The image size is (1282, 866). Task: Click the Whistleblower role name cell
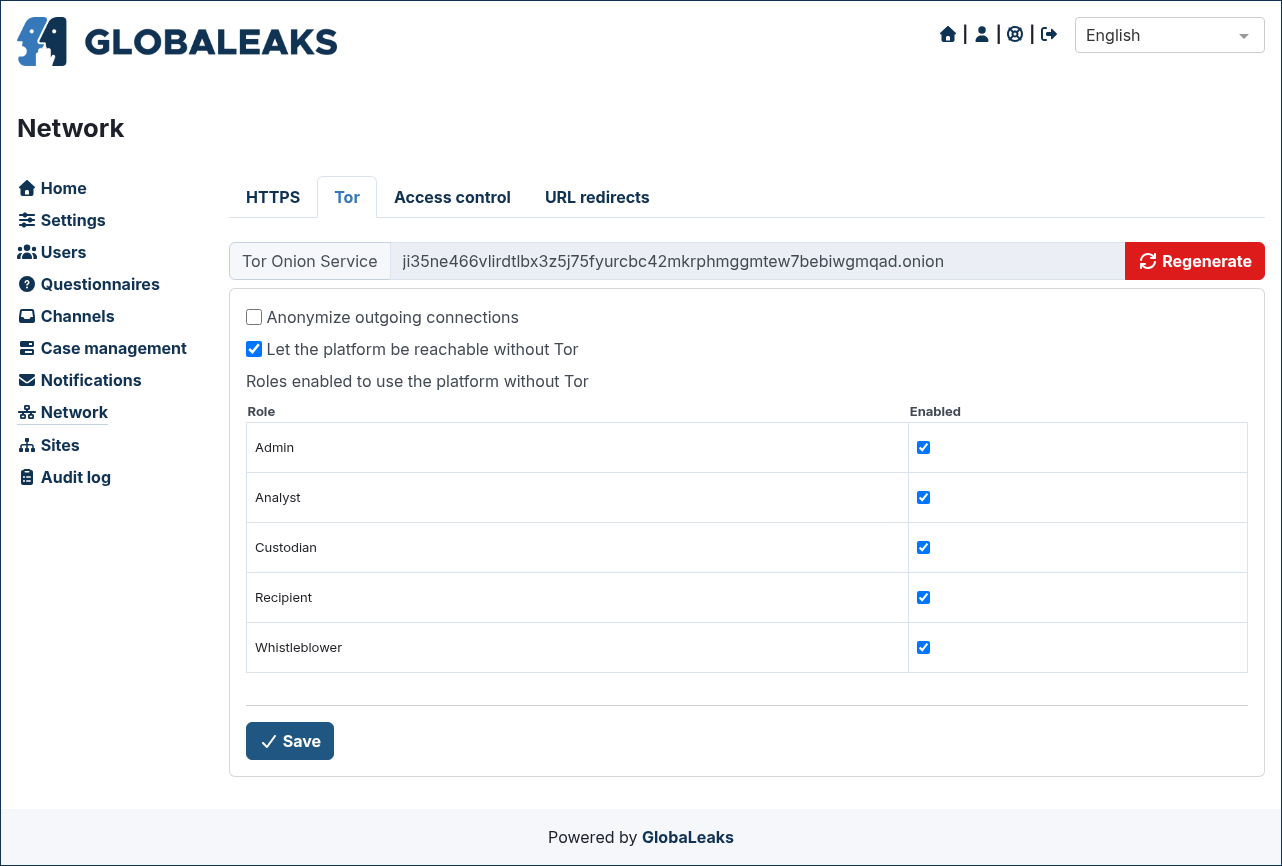tap(577, 647)
